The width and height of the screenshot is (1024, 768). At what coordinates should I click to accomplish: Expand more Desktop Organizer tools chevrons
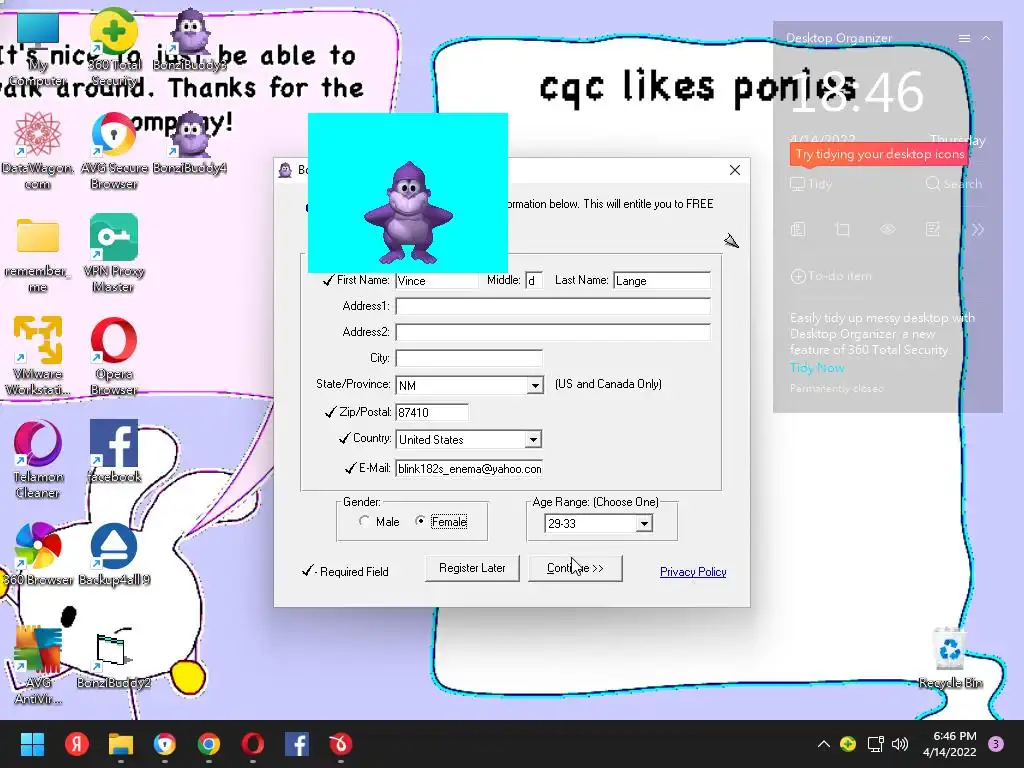[x=978, y=229]
